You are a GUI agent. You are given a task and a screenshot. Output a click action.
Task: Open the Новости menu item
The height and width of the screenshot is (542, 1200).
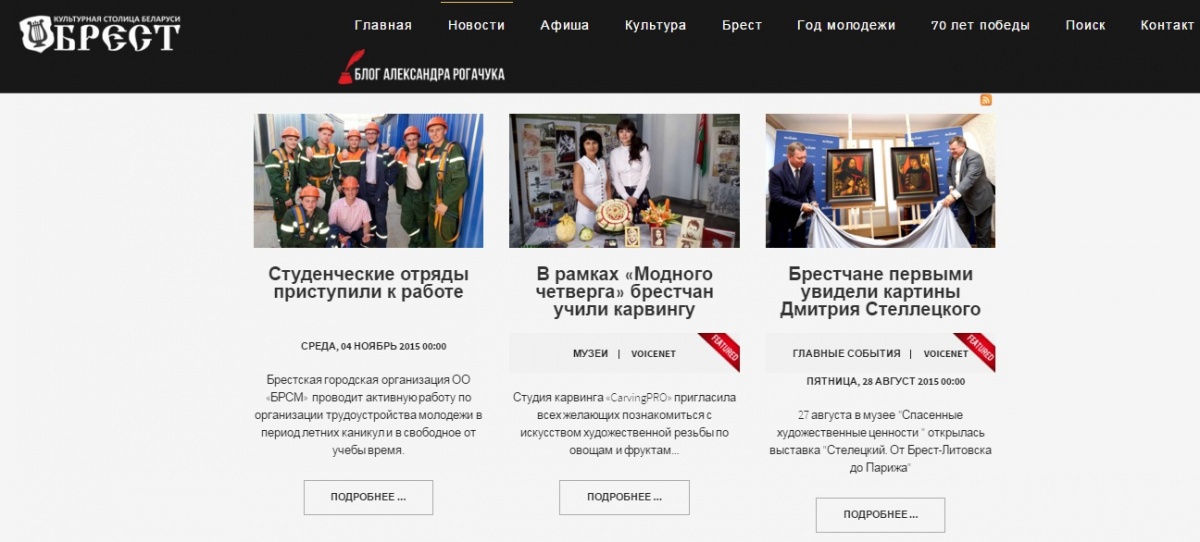click(x=476, y=25)
